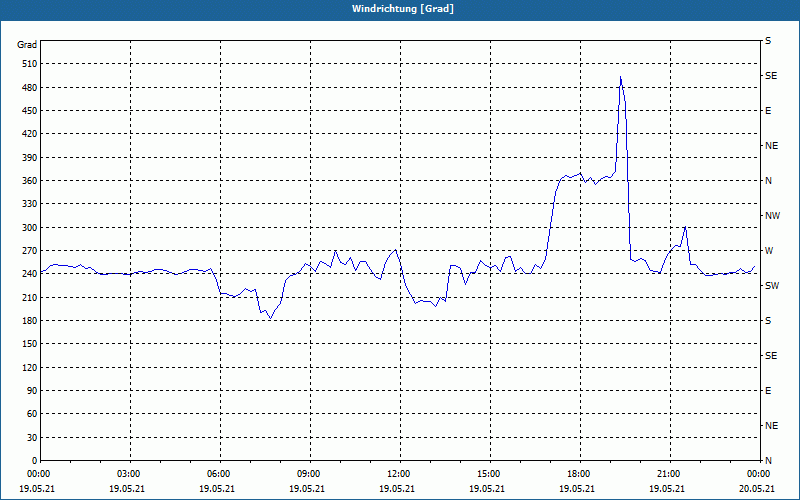This screenshot has width=800, height=500.
Task: Select the 30 value on the y-axis
Action: click(32, 437)
